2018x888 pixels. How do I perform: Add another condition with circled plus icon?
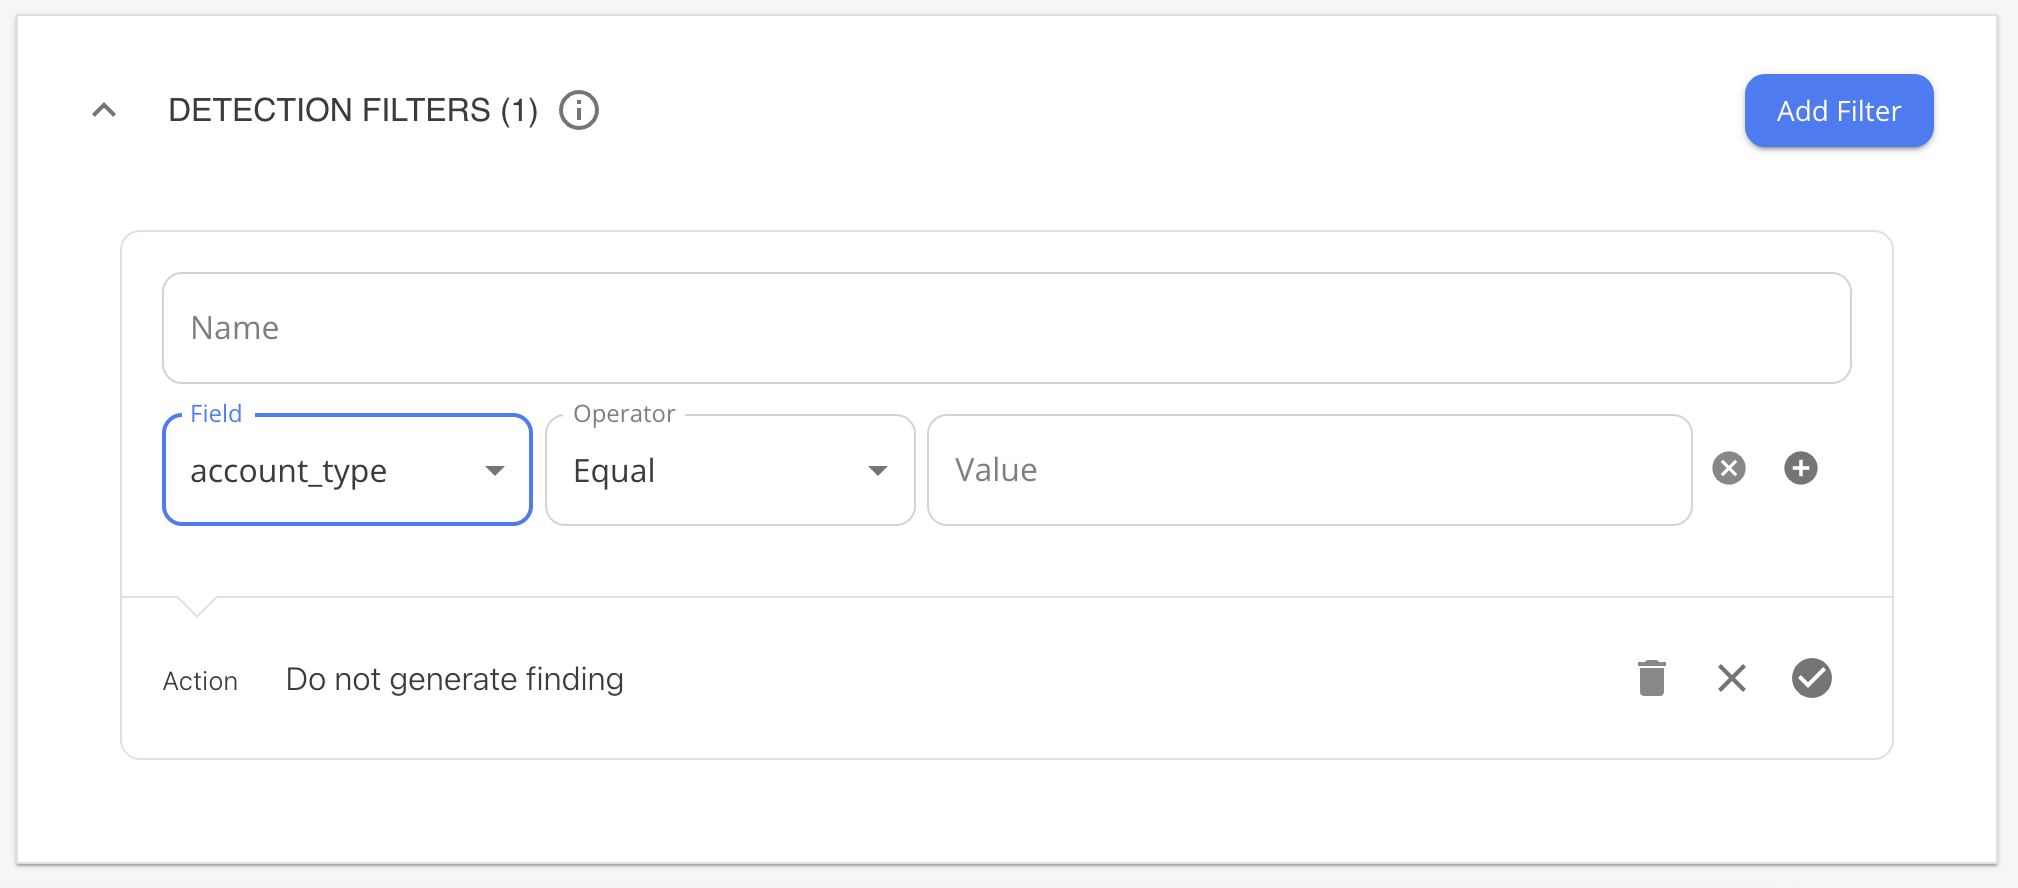click(1801, 468)
